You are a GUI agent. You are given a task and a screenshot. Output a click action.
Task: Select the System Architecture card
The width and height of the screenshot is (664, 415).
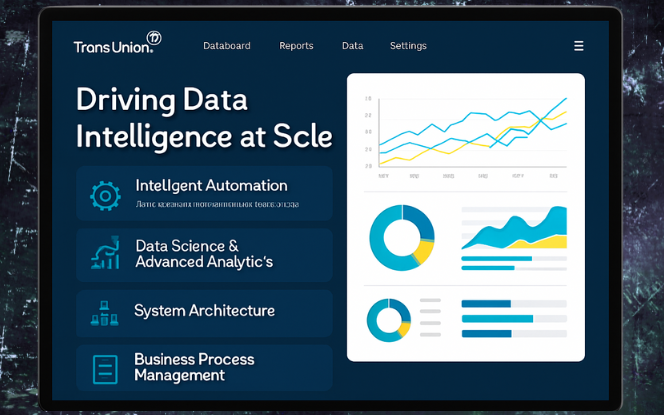point(204,313)
